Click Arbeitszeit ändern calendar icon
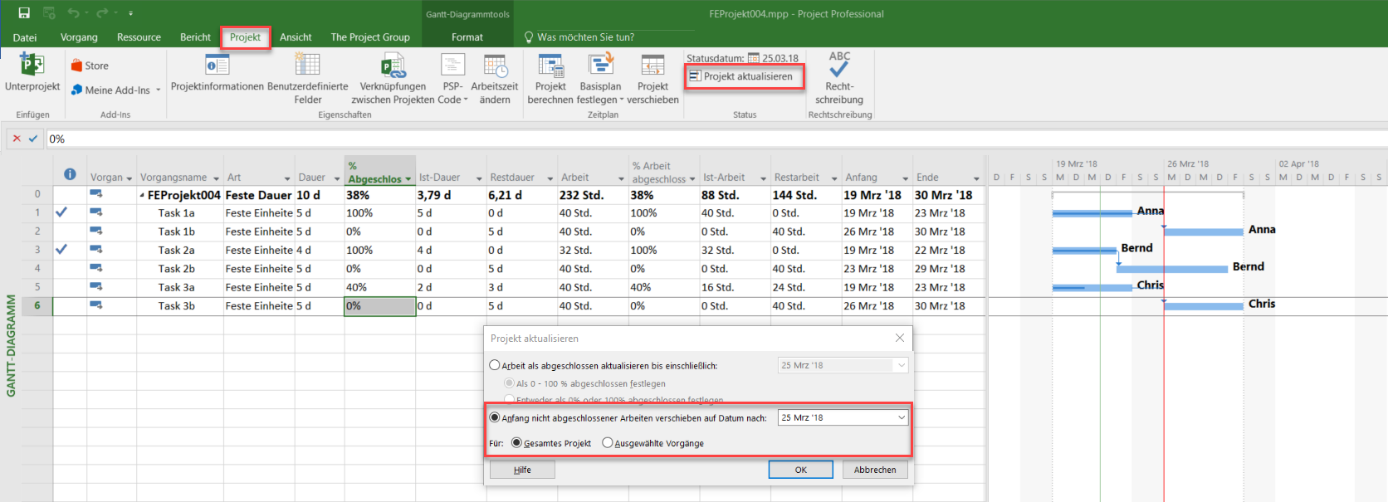 click(495, 66)
